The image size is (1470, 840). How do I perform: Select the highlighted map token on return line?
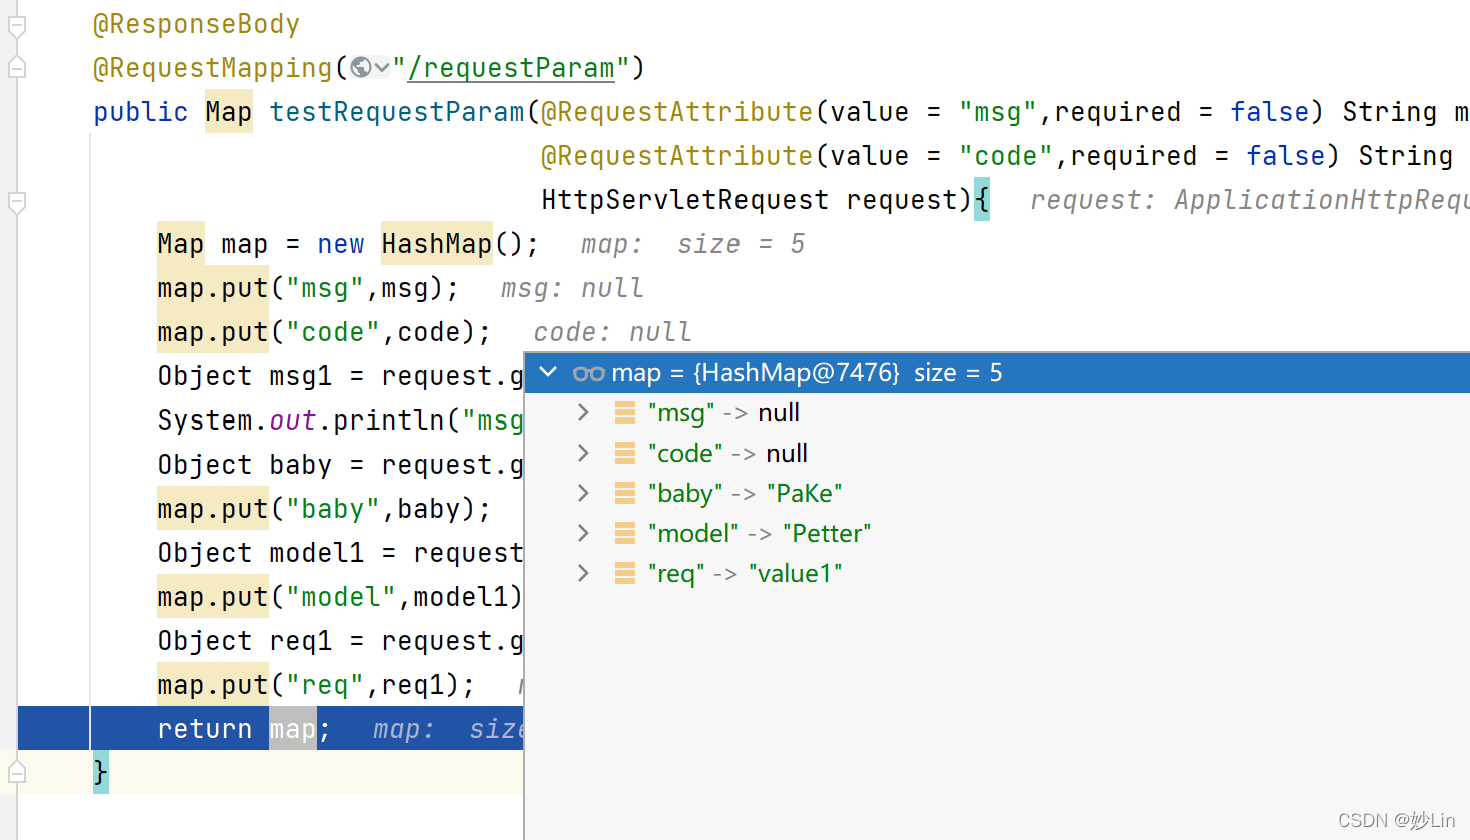pos(292,728)
